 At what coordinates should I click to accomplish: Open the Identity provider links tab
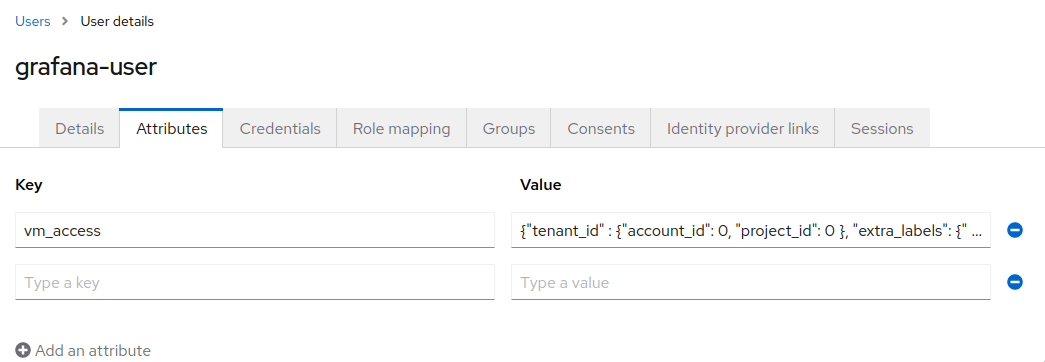click(742, 129)
